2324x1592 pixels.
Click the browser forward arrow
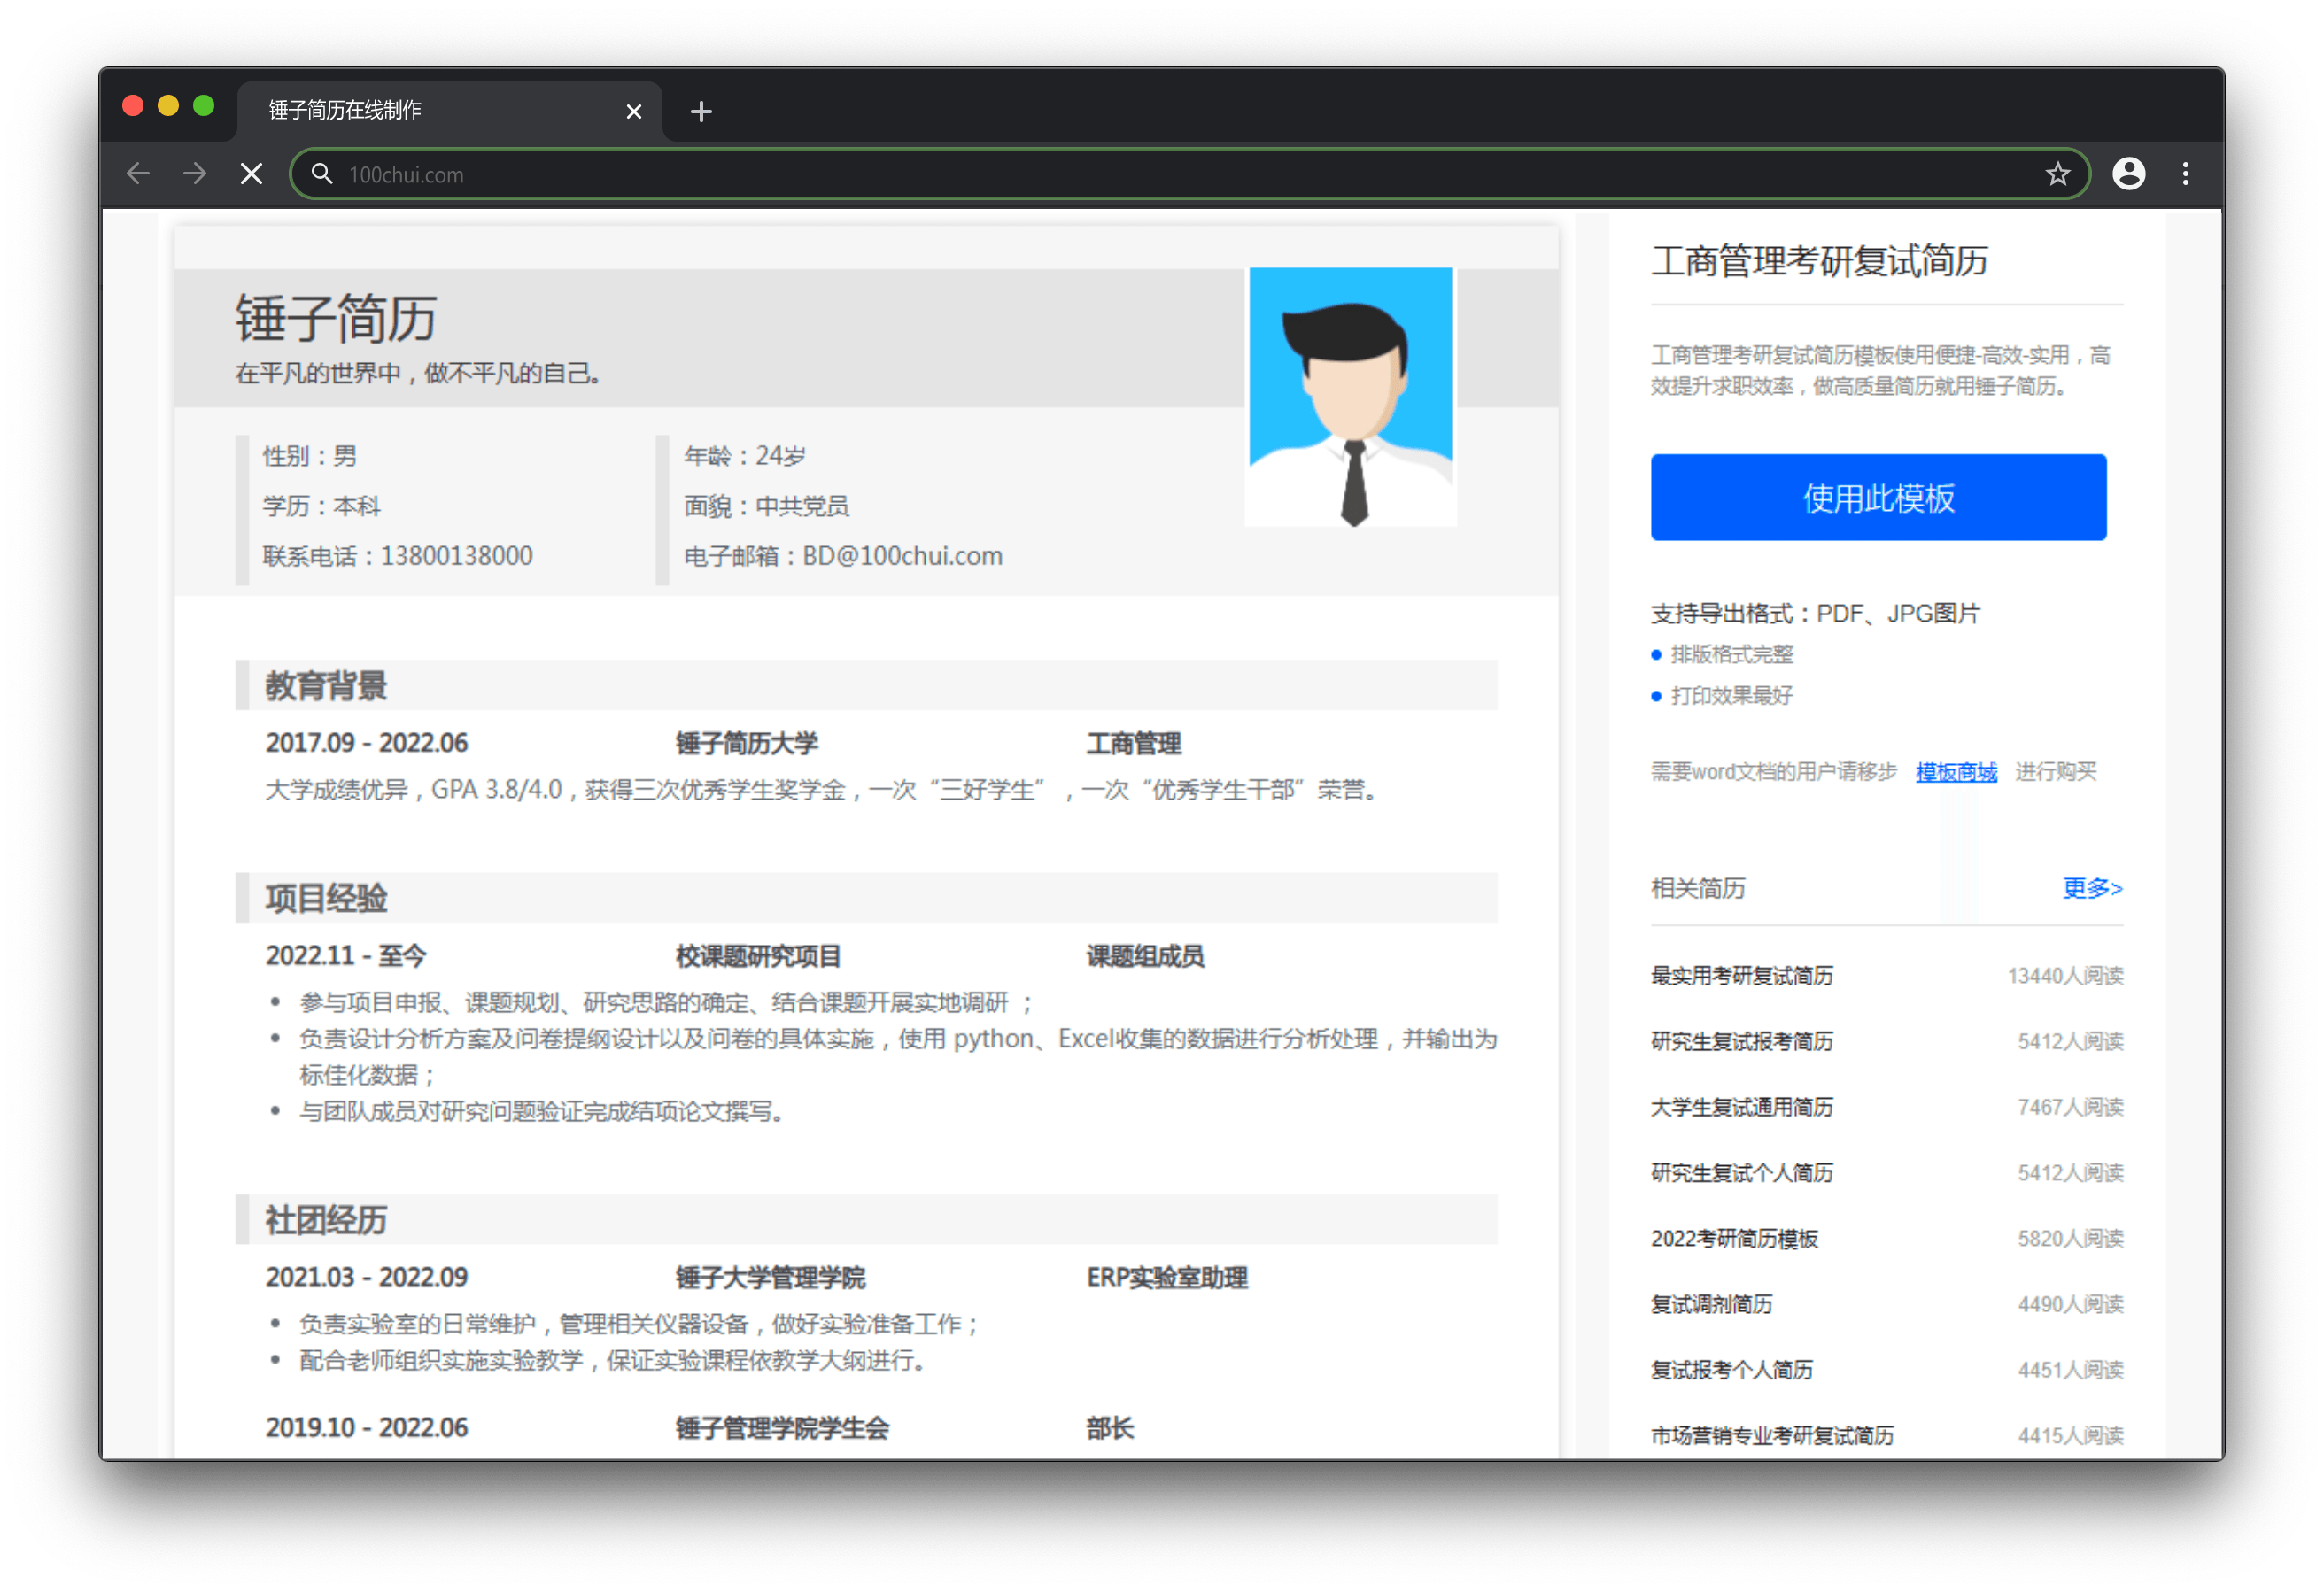pos(195,174)
